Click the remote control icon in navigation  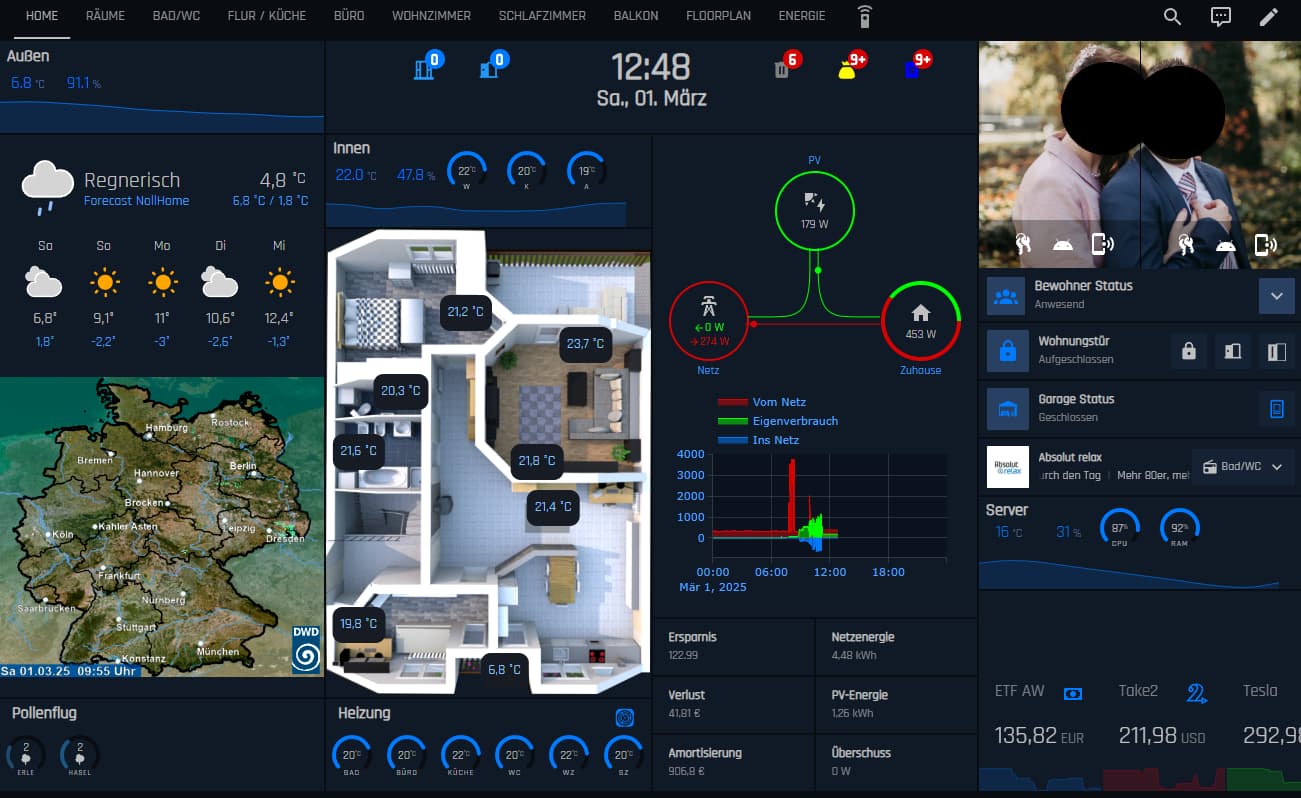(865, 16)
